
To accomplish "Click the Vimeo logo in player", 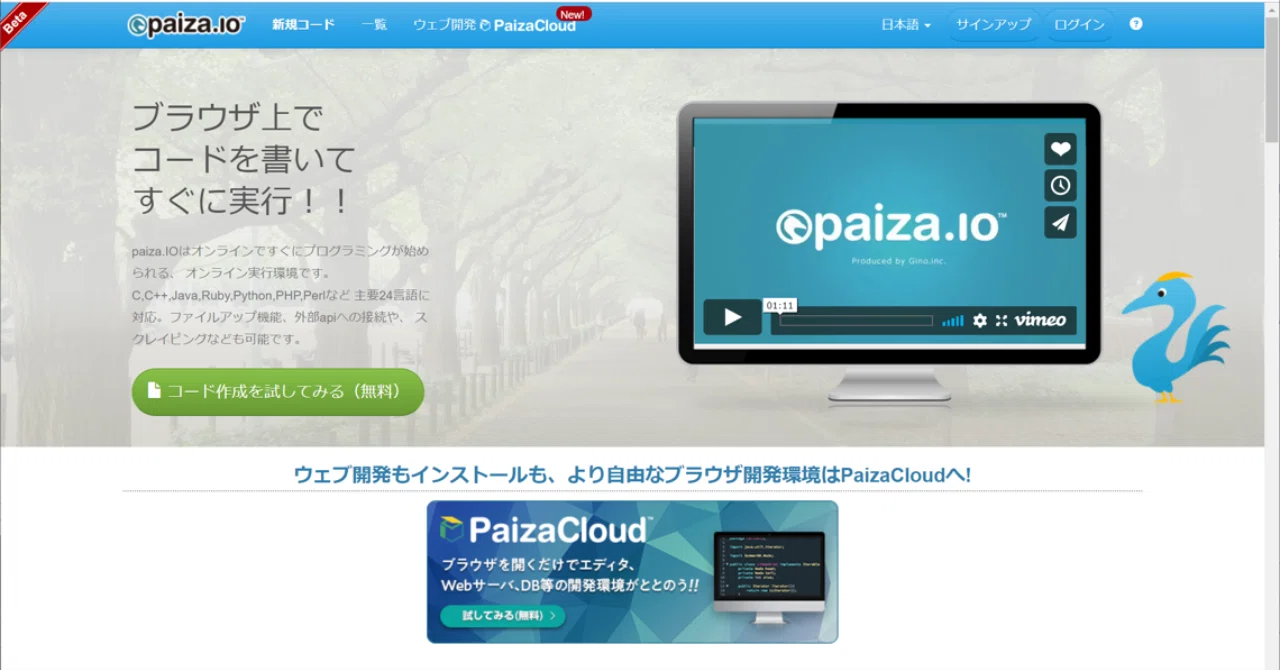I will coord(1040,320).
